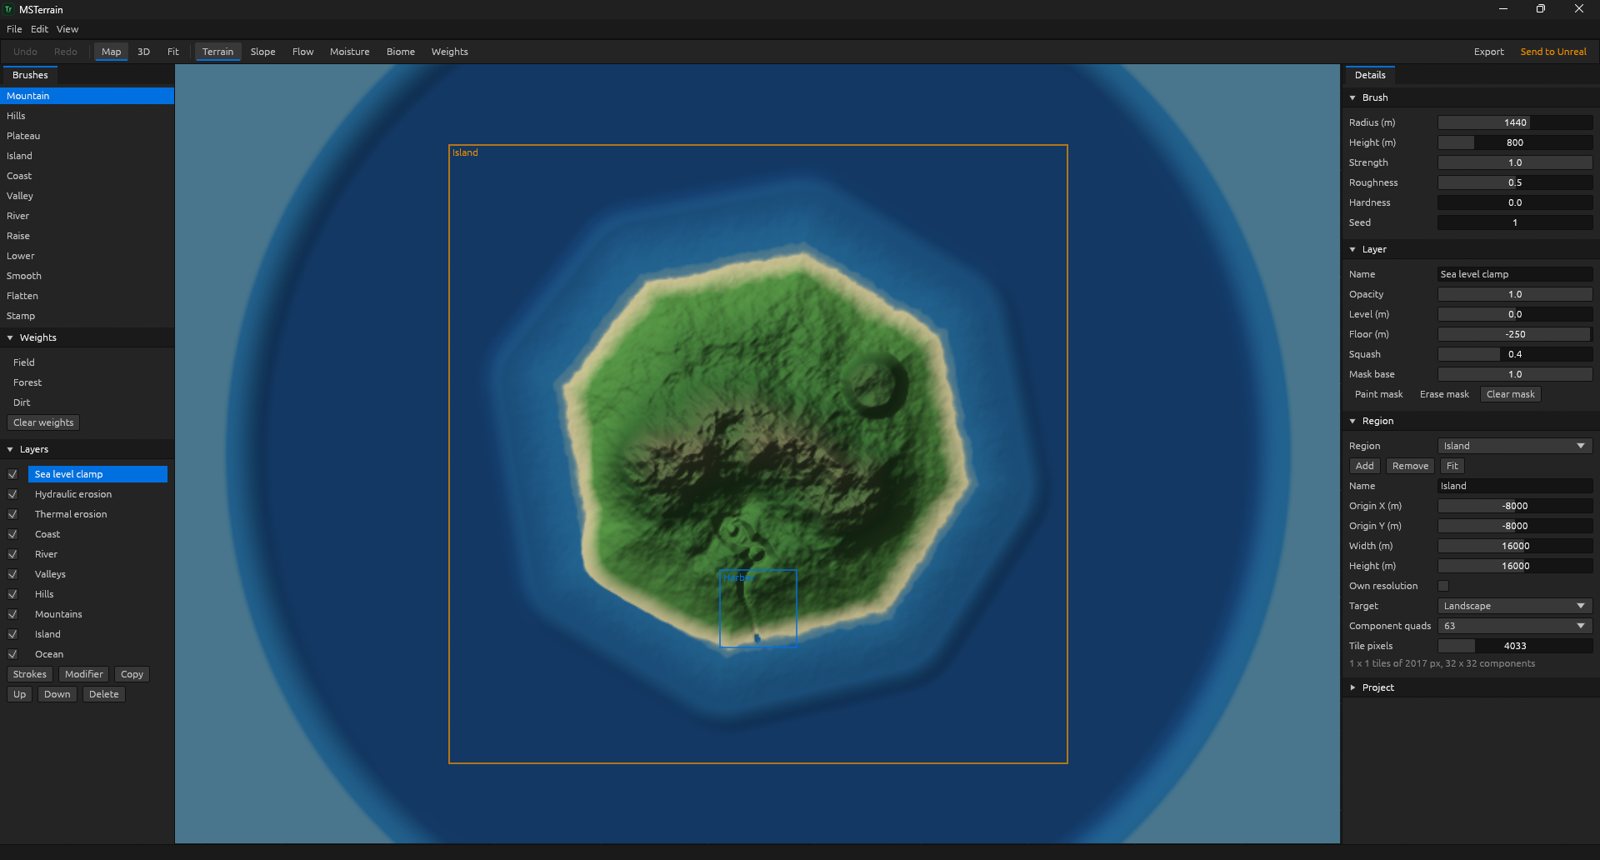Disable the Mountains layer checkbox
1600x860 pixels.
point(13,614)
